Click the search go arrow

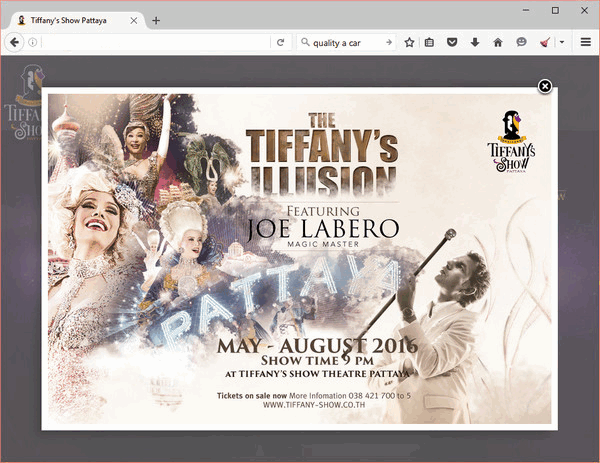(389, 42)
